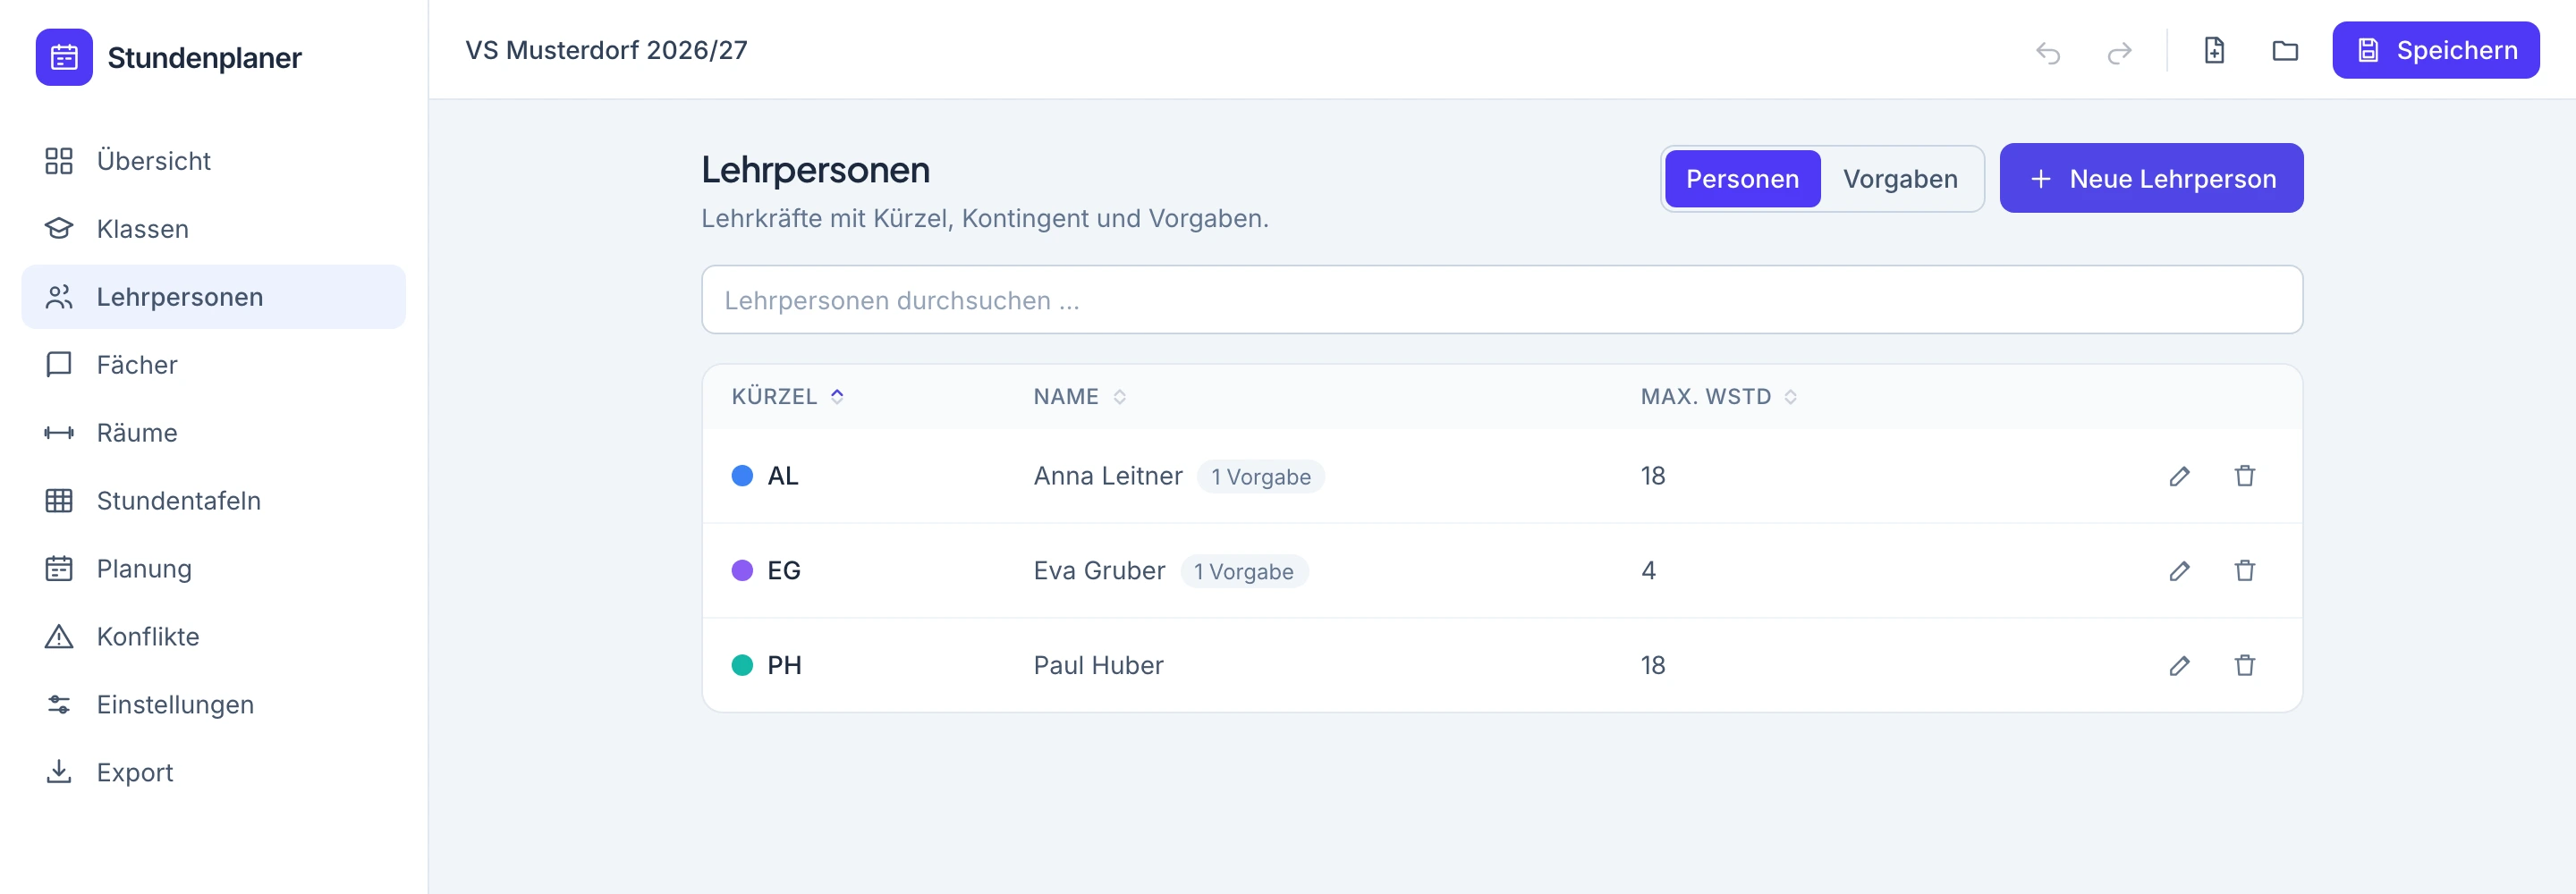Click the project title VS Musterdorf 2026/27
Image resolution: width=2576 pixels, height=894 pixels.
[606, 50]
